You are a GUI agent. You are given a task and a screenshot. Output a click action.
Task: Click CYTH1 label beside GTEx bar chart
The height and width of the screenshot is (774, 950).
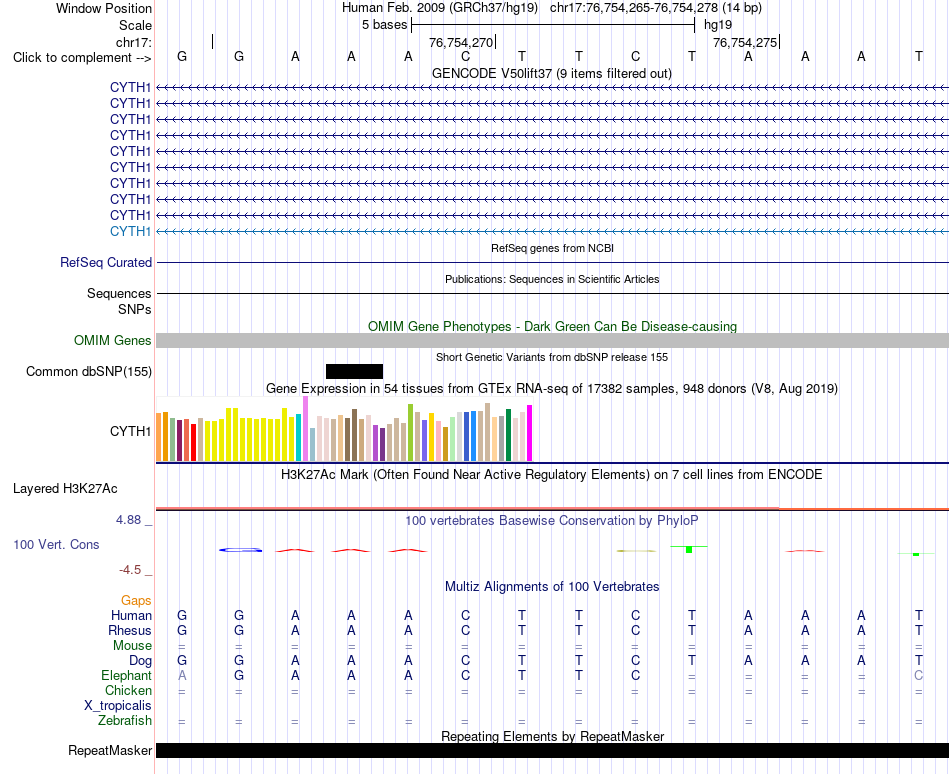130,431
